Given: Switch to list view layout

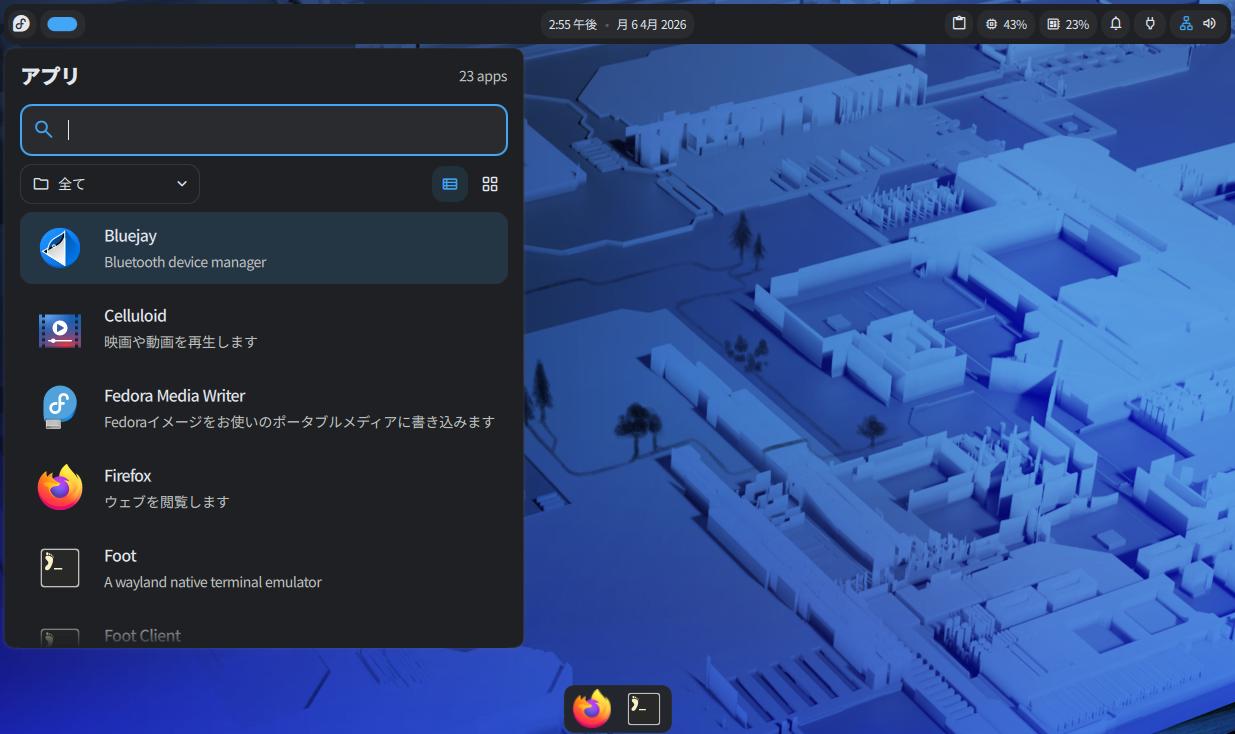Looking at the screenshot, I should [450, 184].
